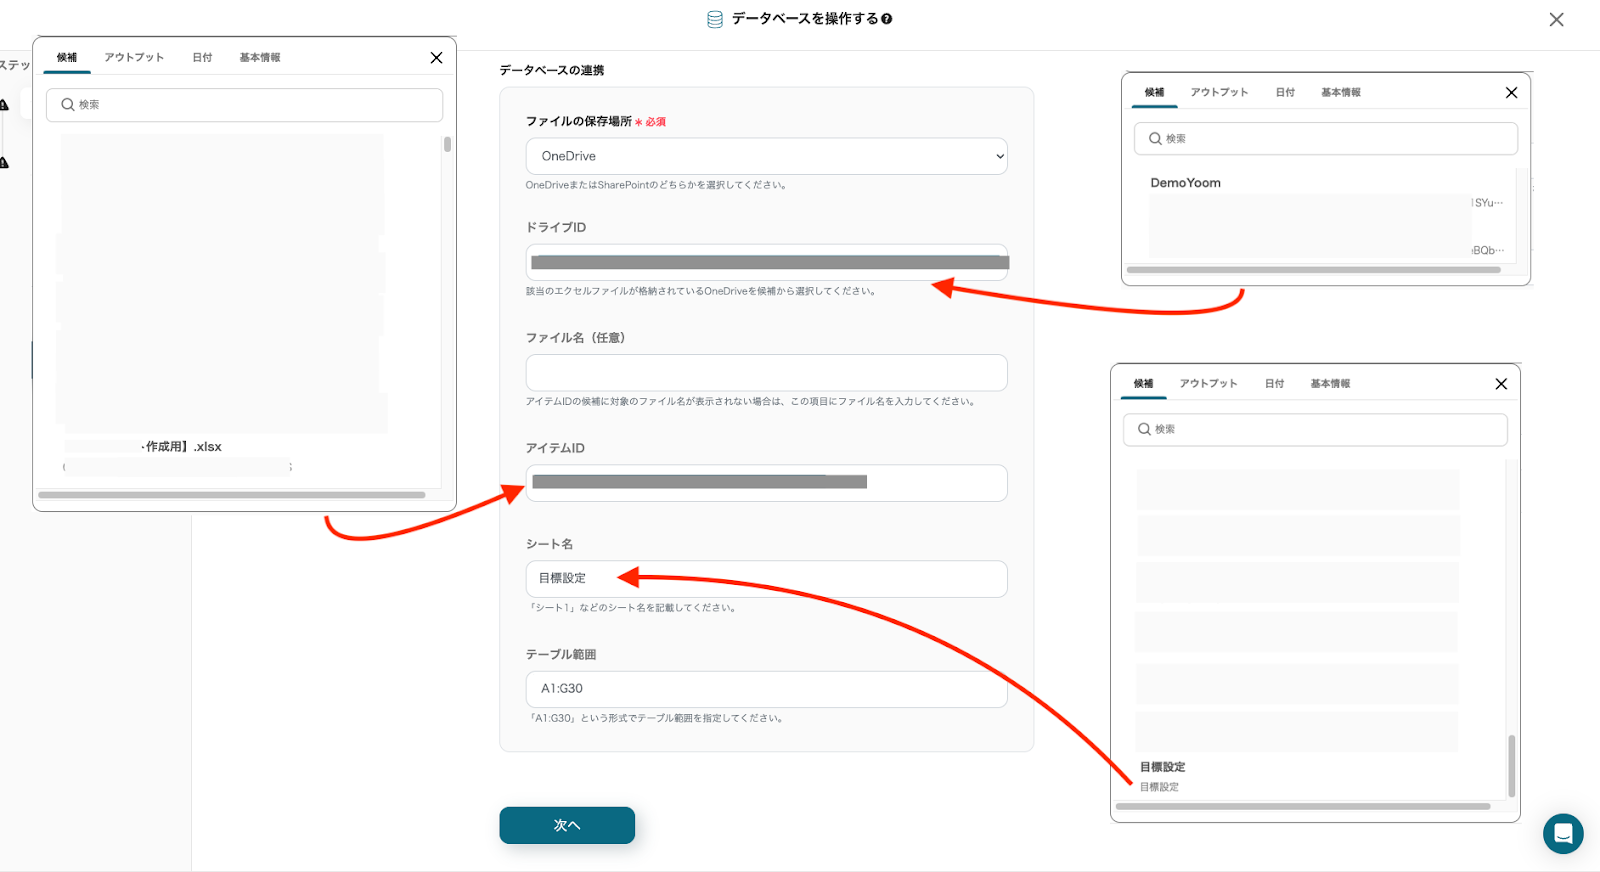The height and width of the screenshot is (872, 1600).
Task: Open the help icon next to データベースを操作する
Action: click(x=887, y=19)
